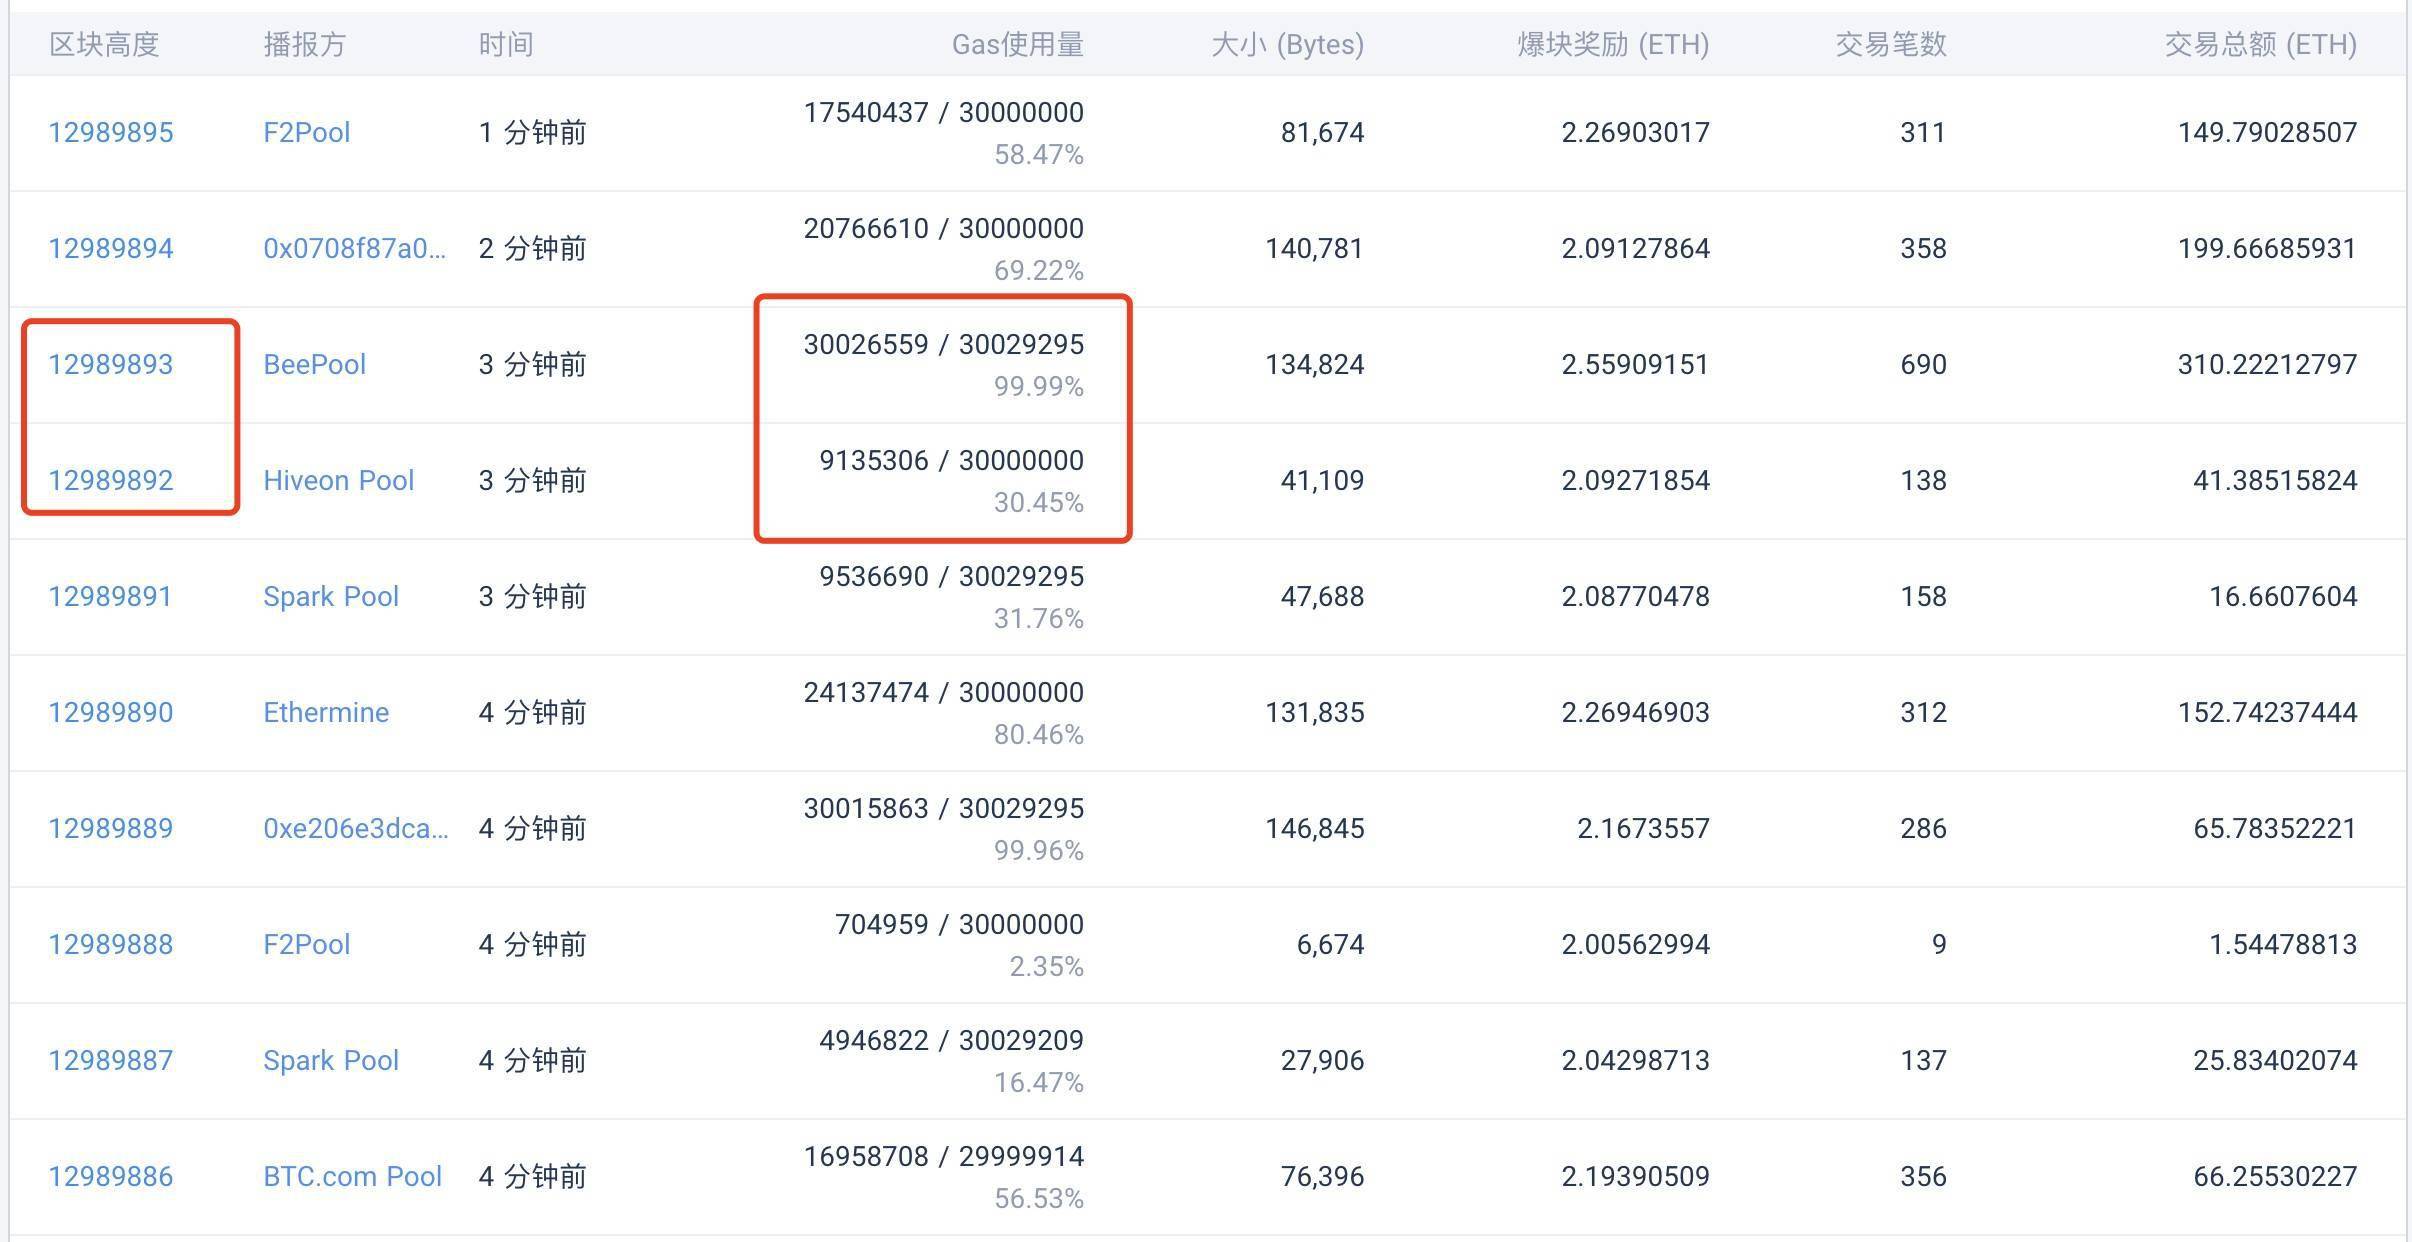Open block 12989887
The height and width of the screenshot is (1242, 2412).
tap(111, 1060)
